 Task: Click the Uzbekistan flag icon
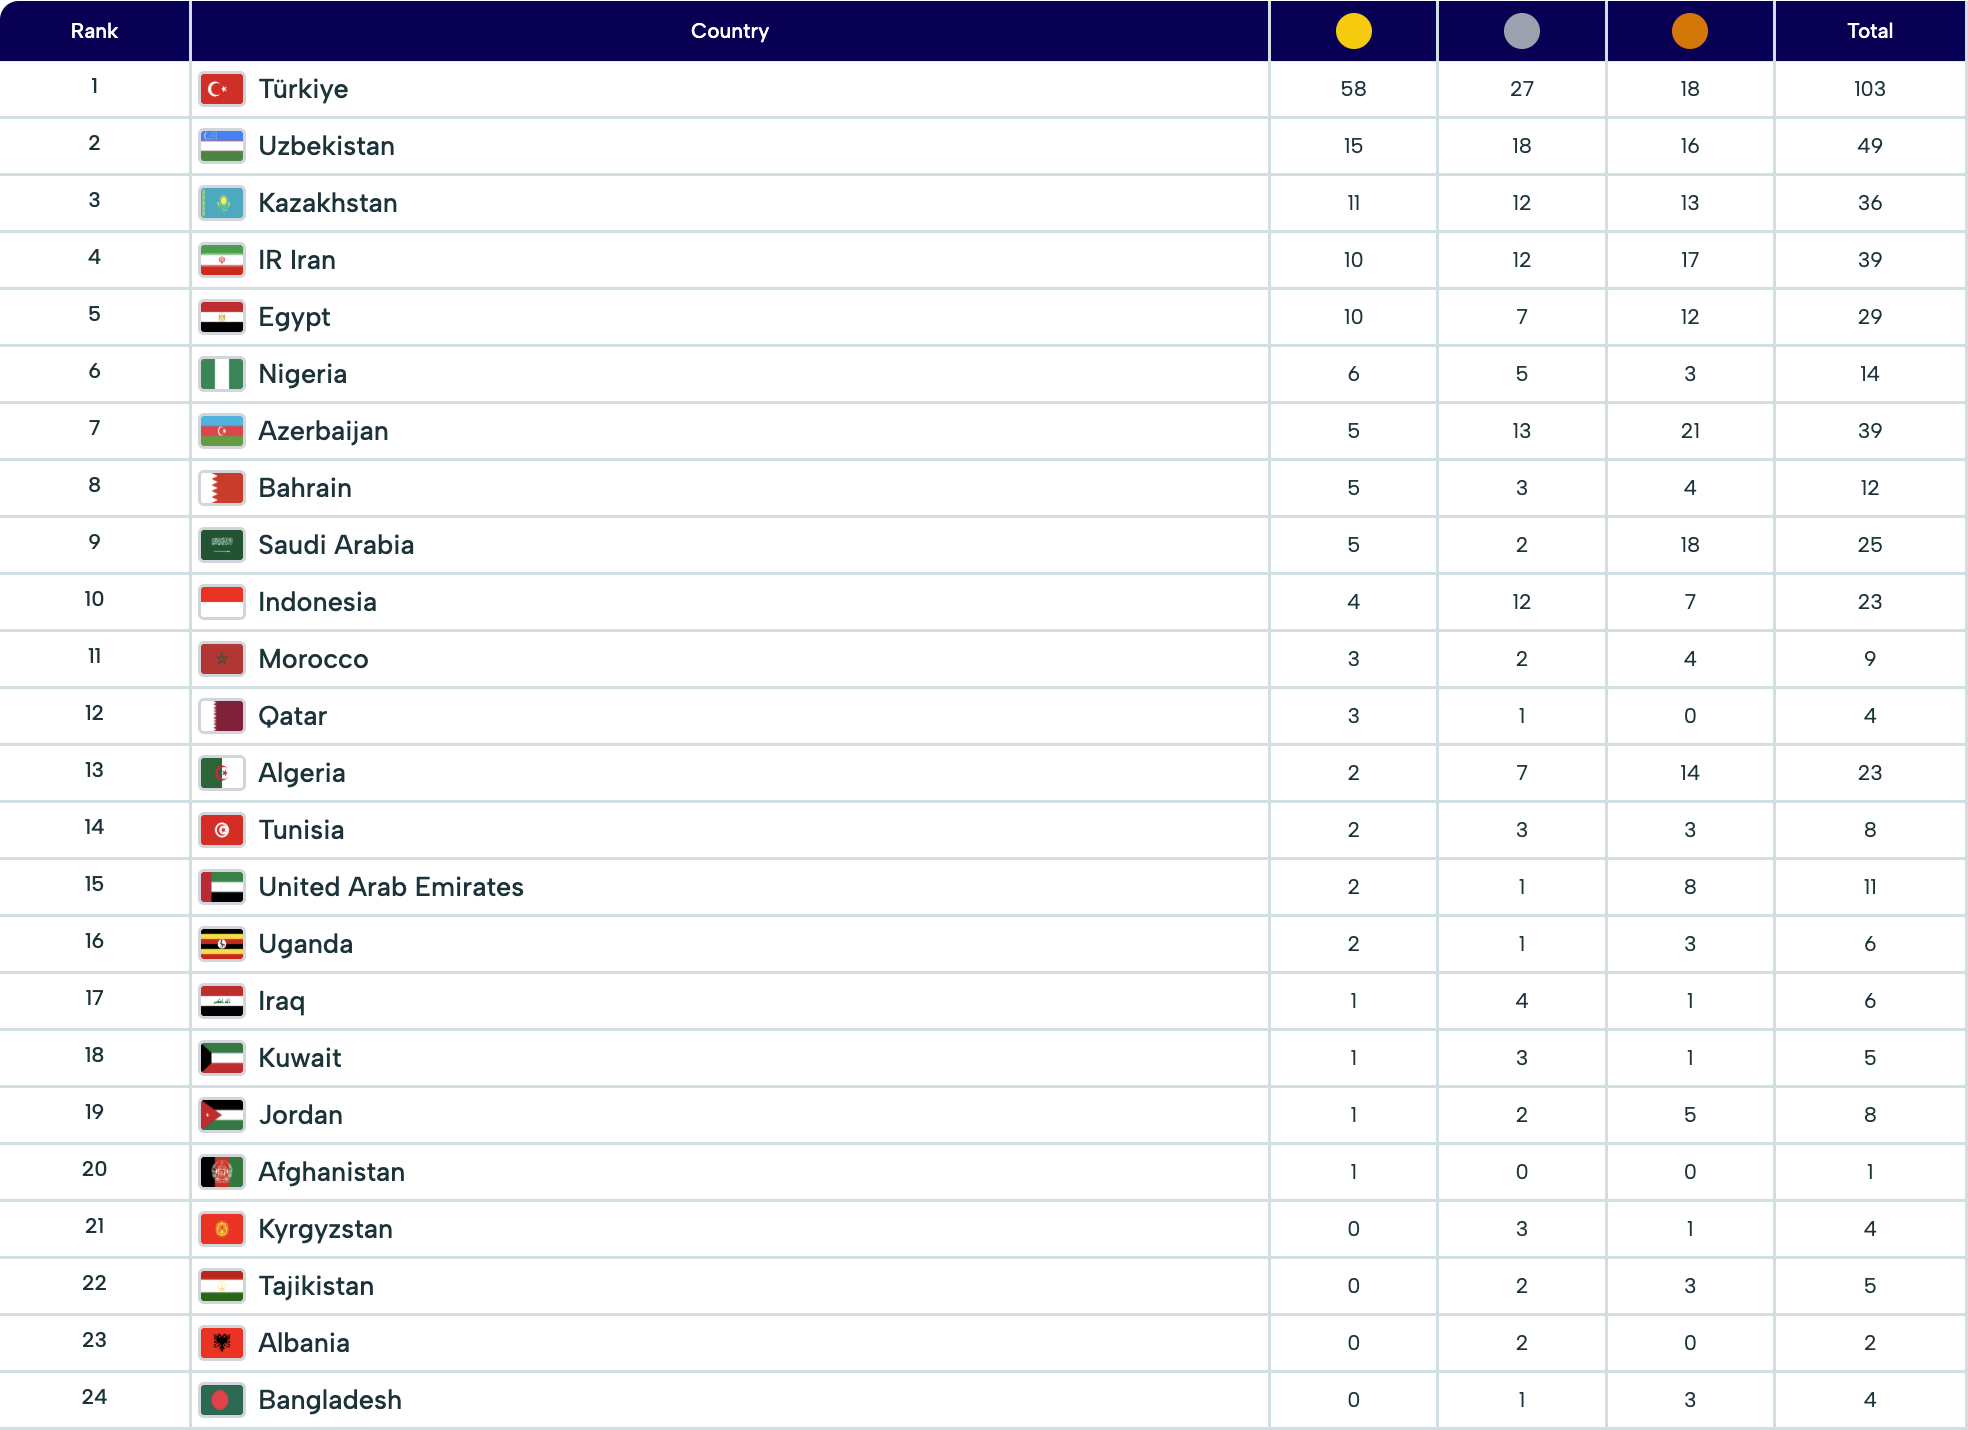pos(221,146)
